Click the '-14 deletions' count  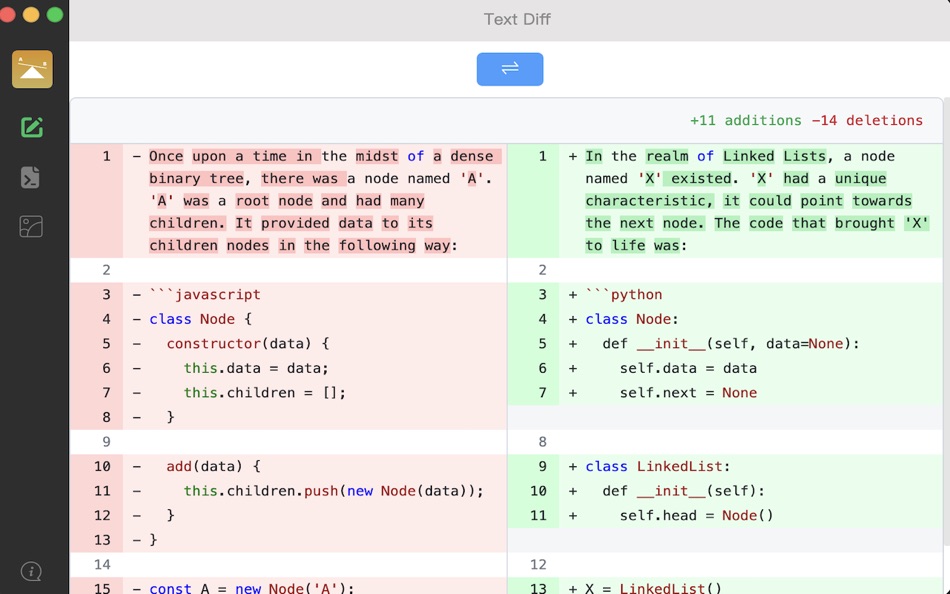[867, 121]
